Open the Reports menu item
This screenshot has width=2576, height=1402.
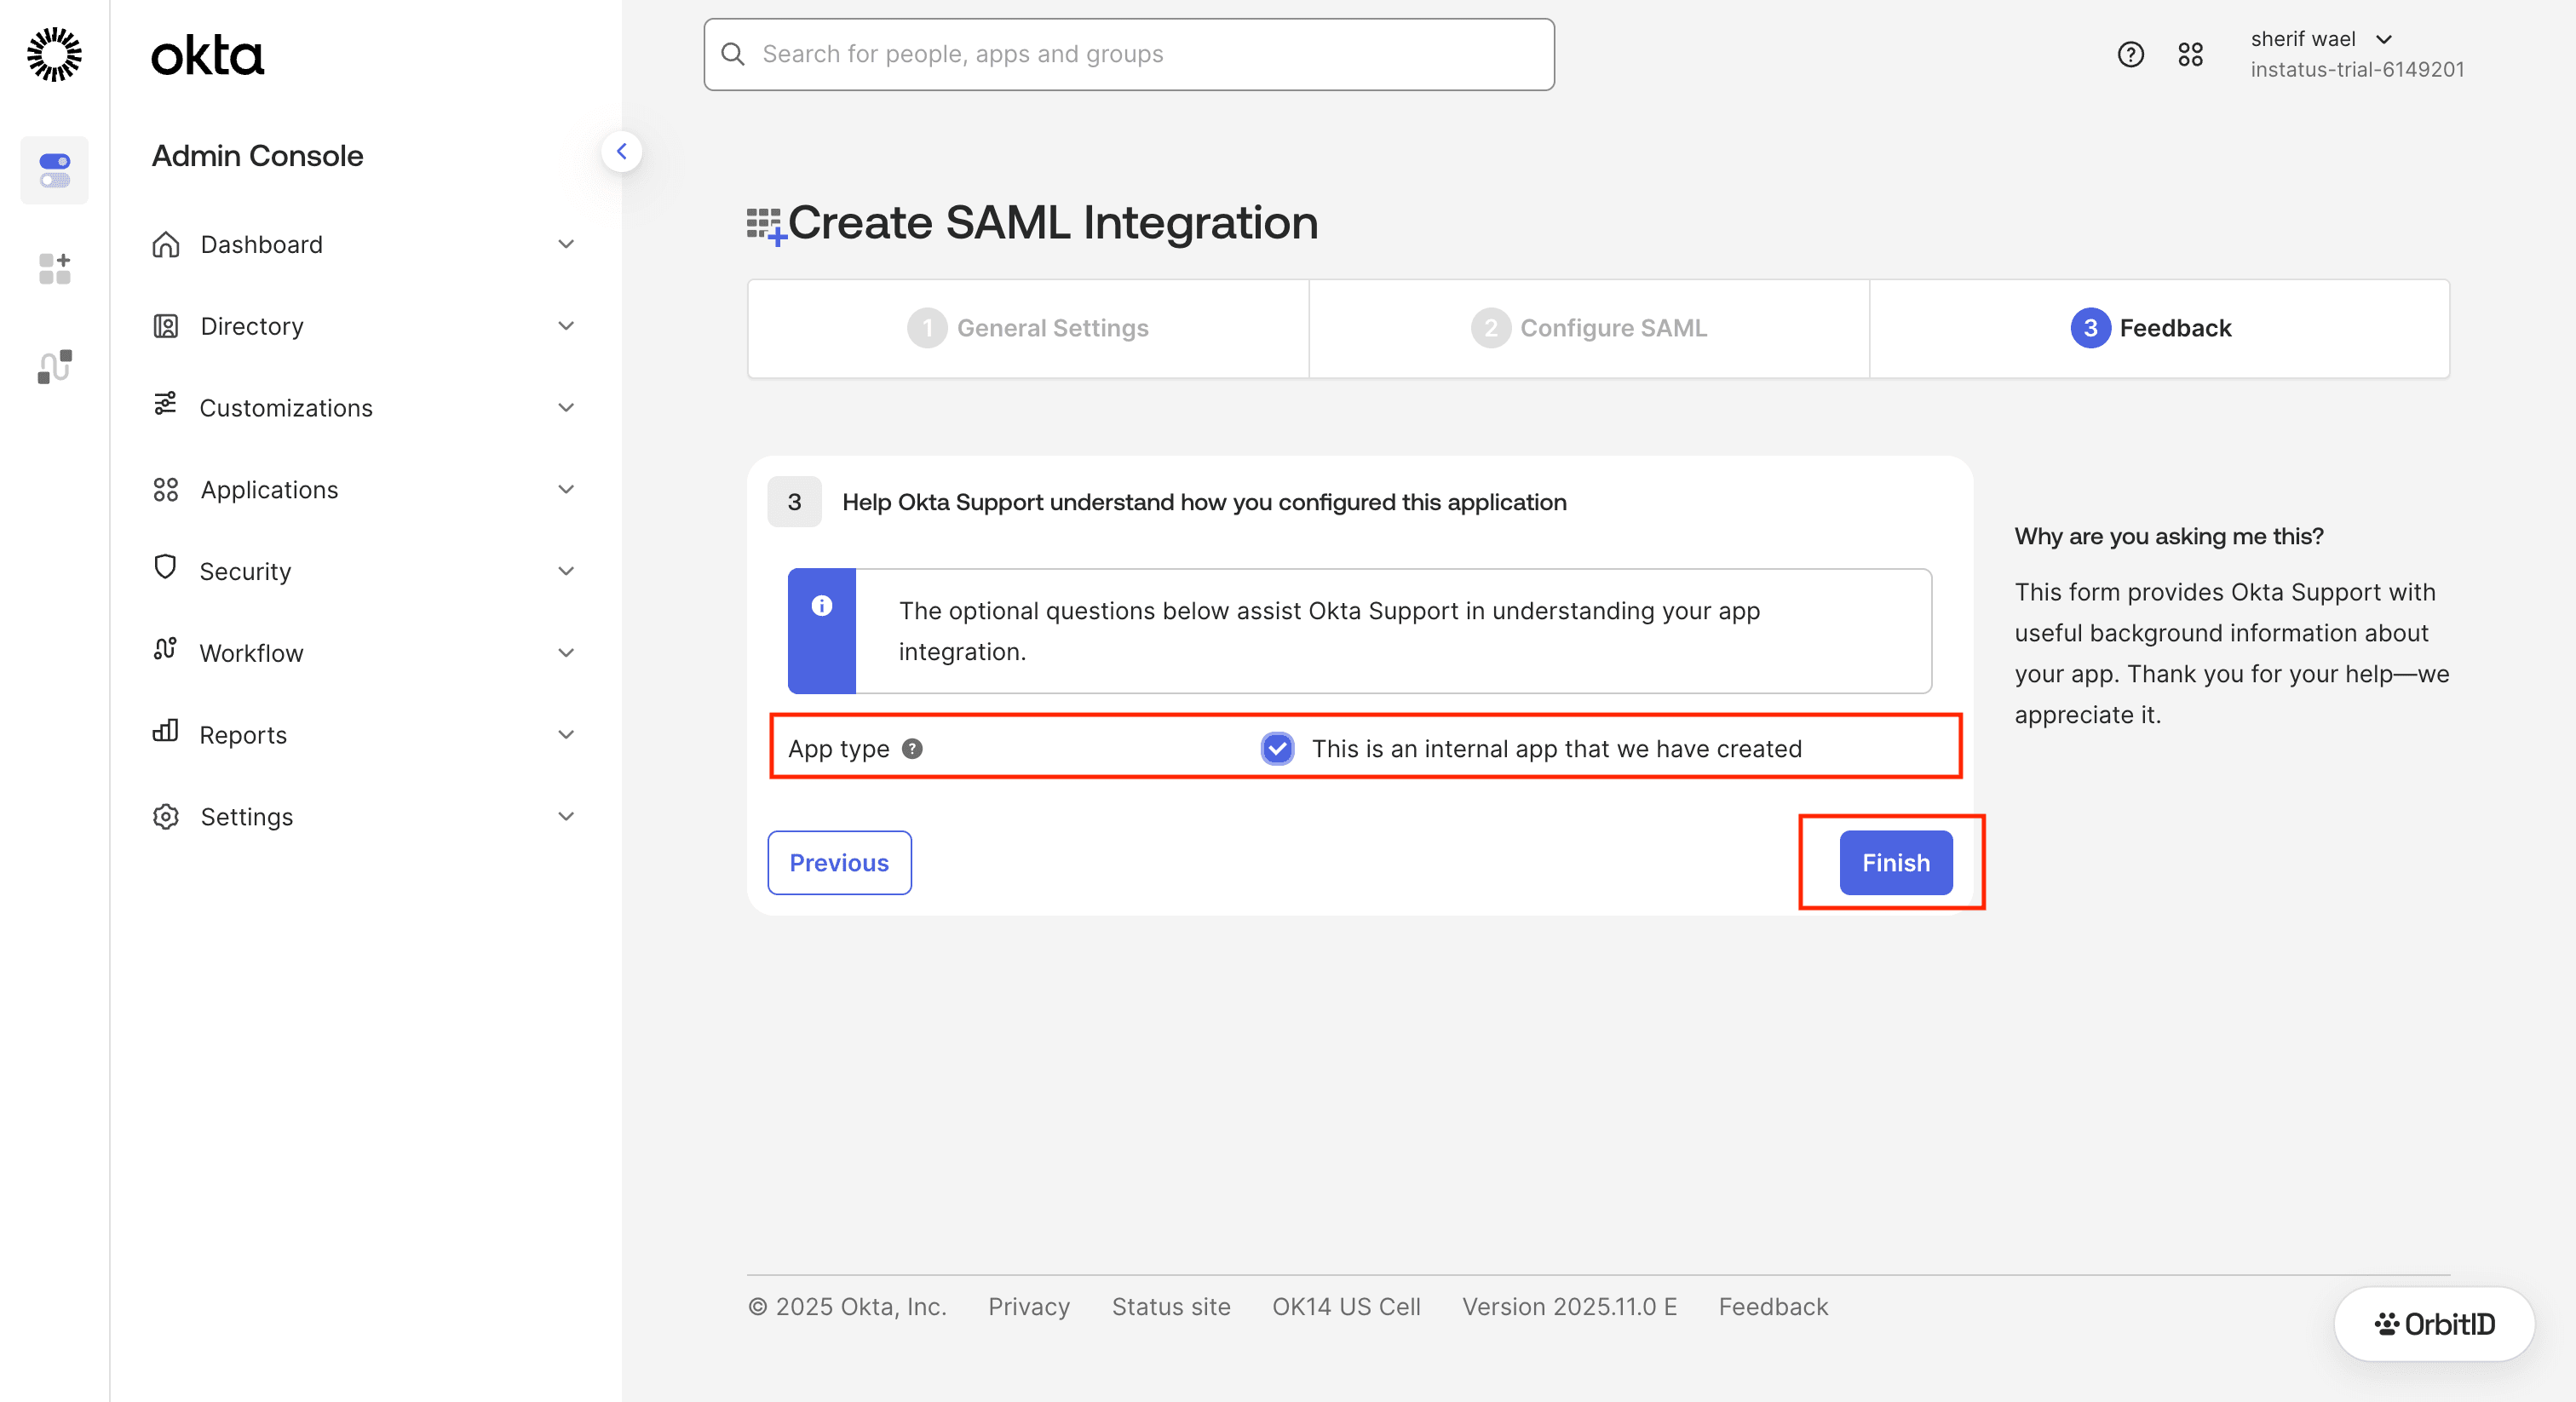[364, 735]
